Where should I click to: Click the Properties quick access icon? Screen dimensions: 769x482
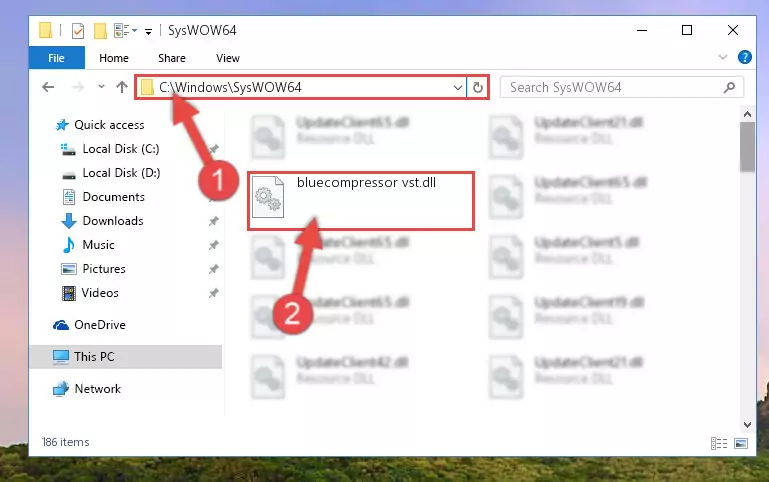[77, 30]
